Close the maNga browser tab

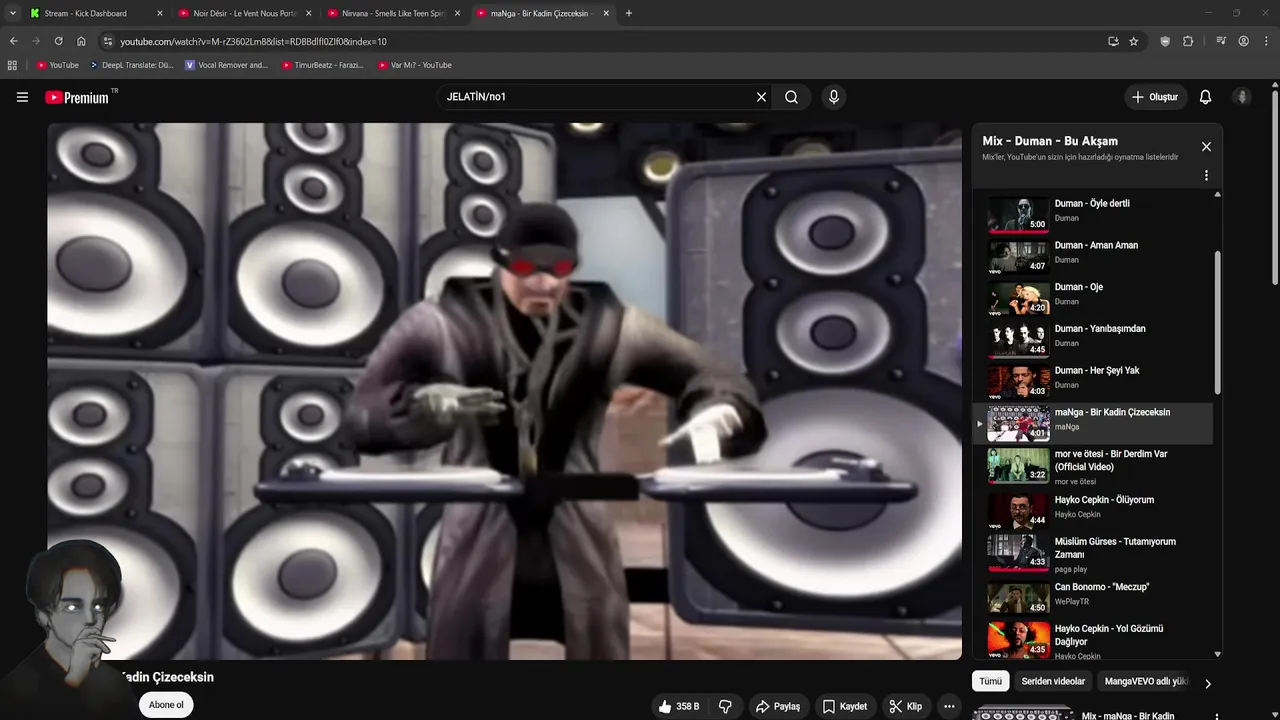[x=607, y=13]
